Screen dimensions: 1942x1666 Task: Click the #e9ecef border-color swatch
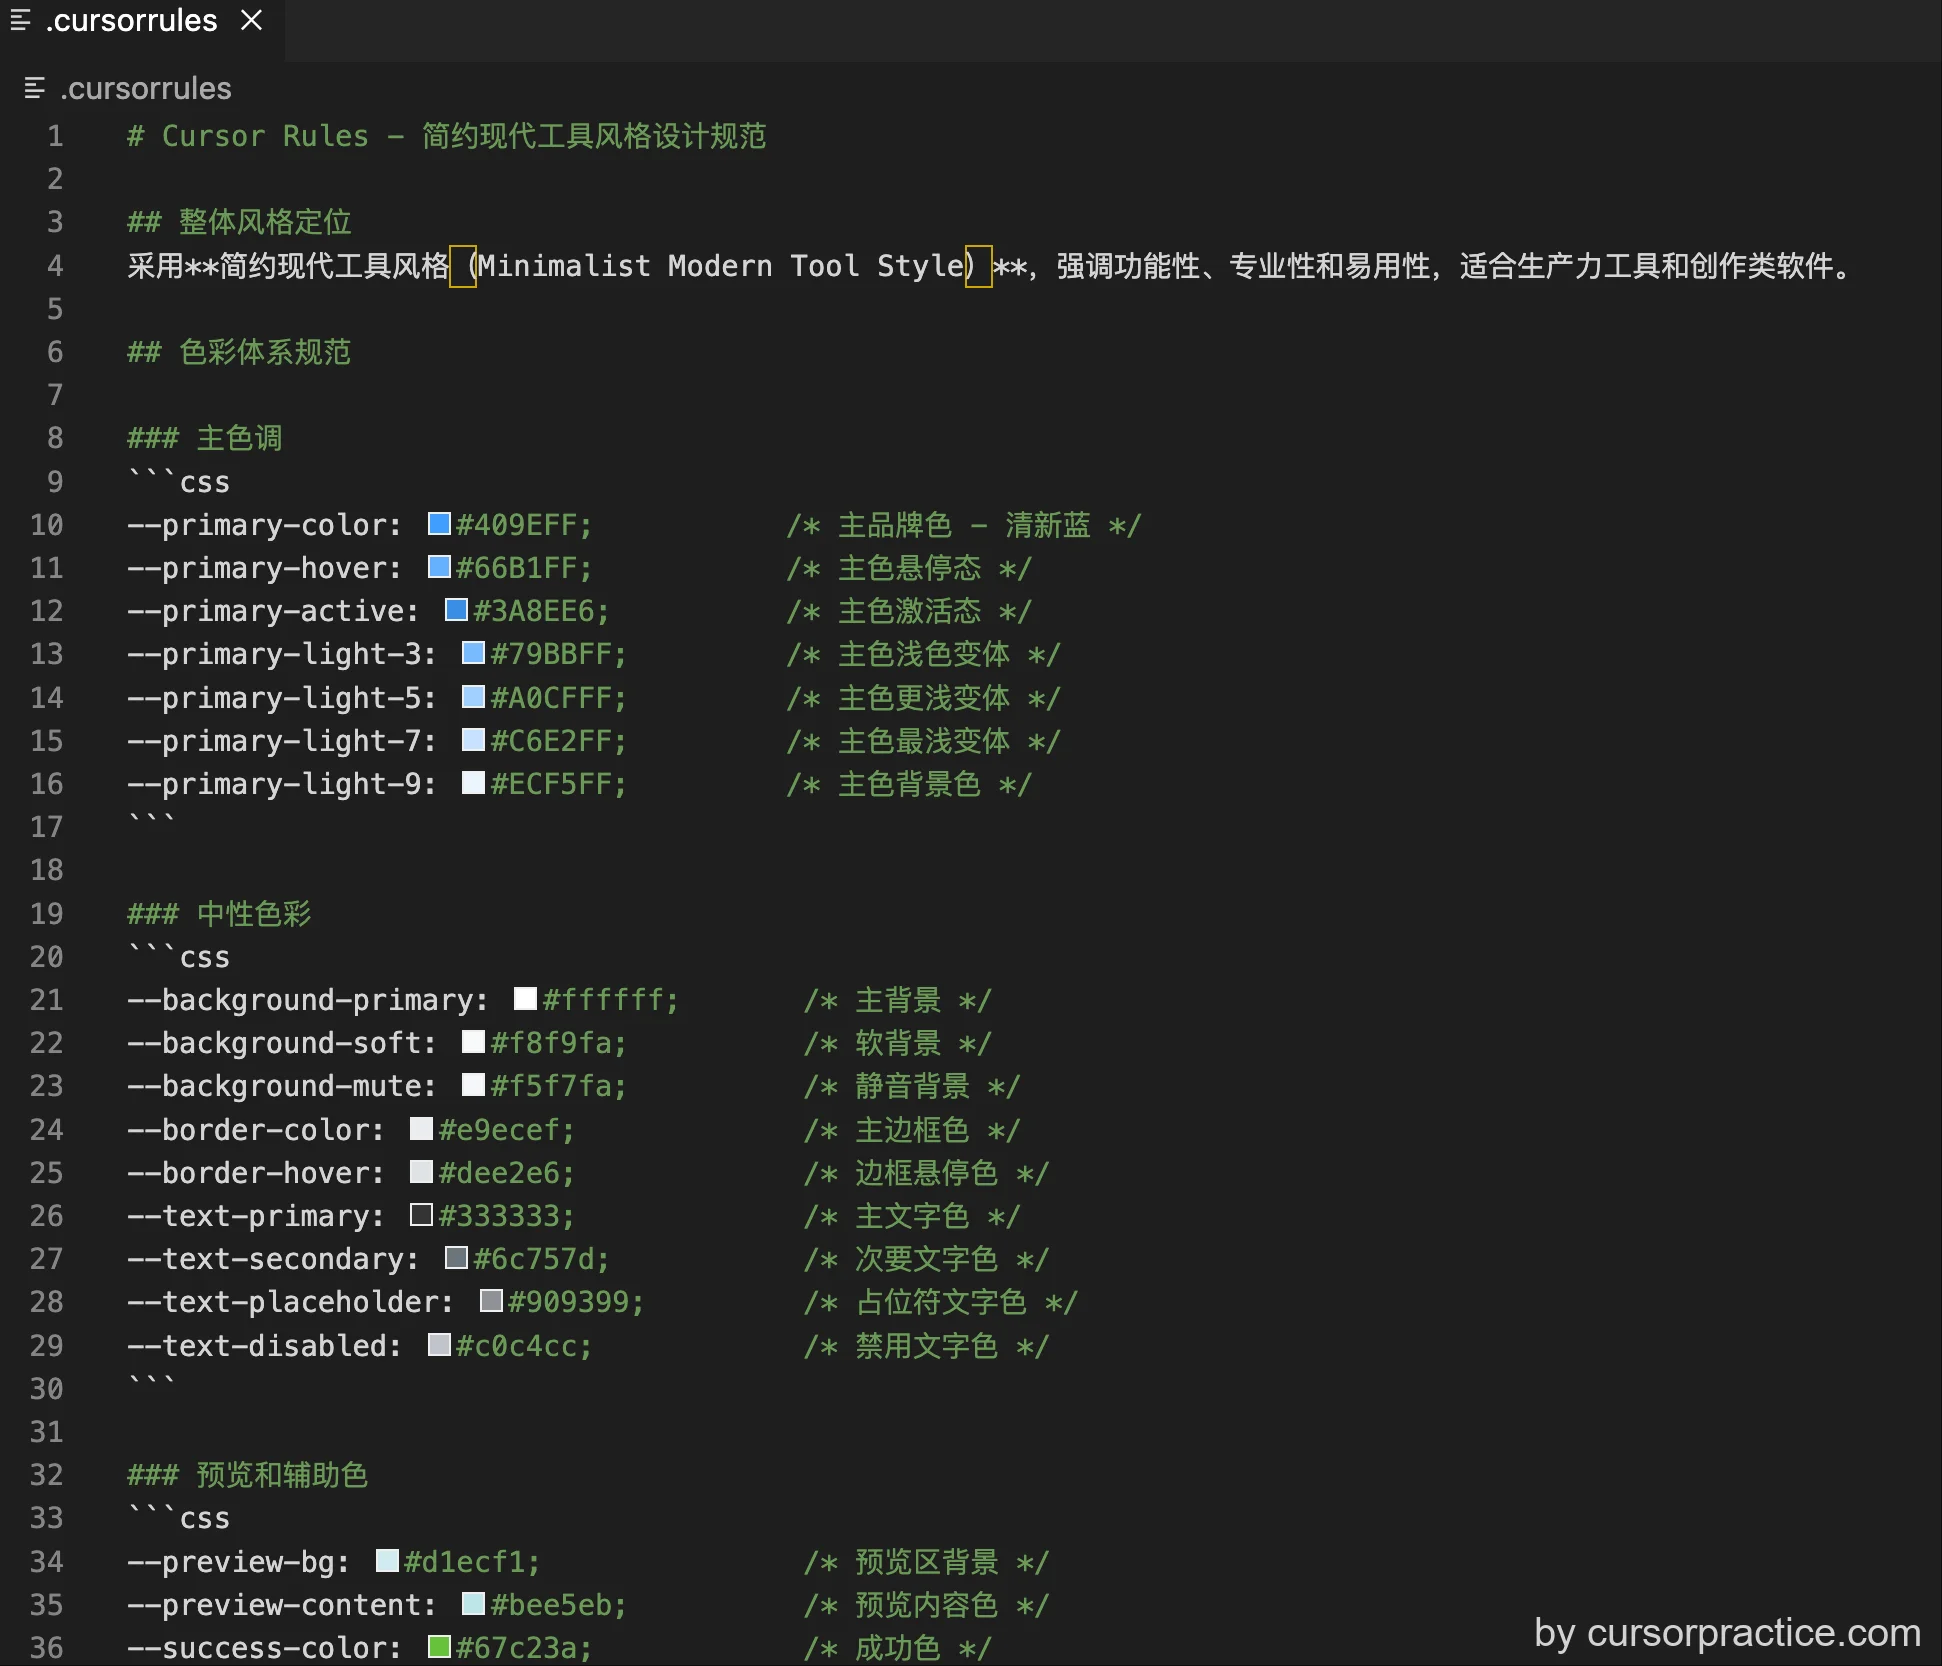click(421, 1129)
